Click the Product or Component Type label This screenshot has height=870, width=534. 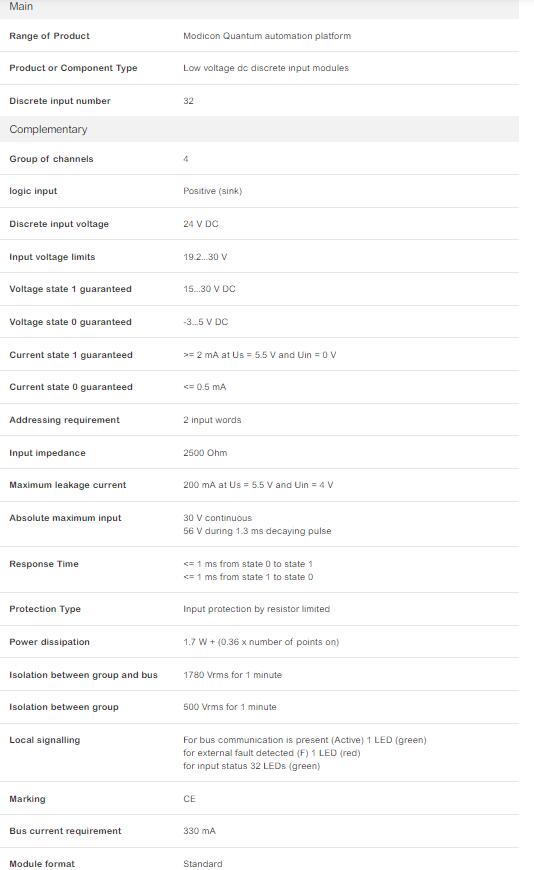click(73, 68)
